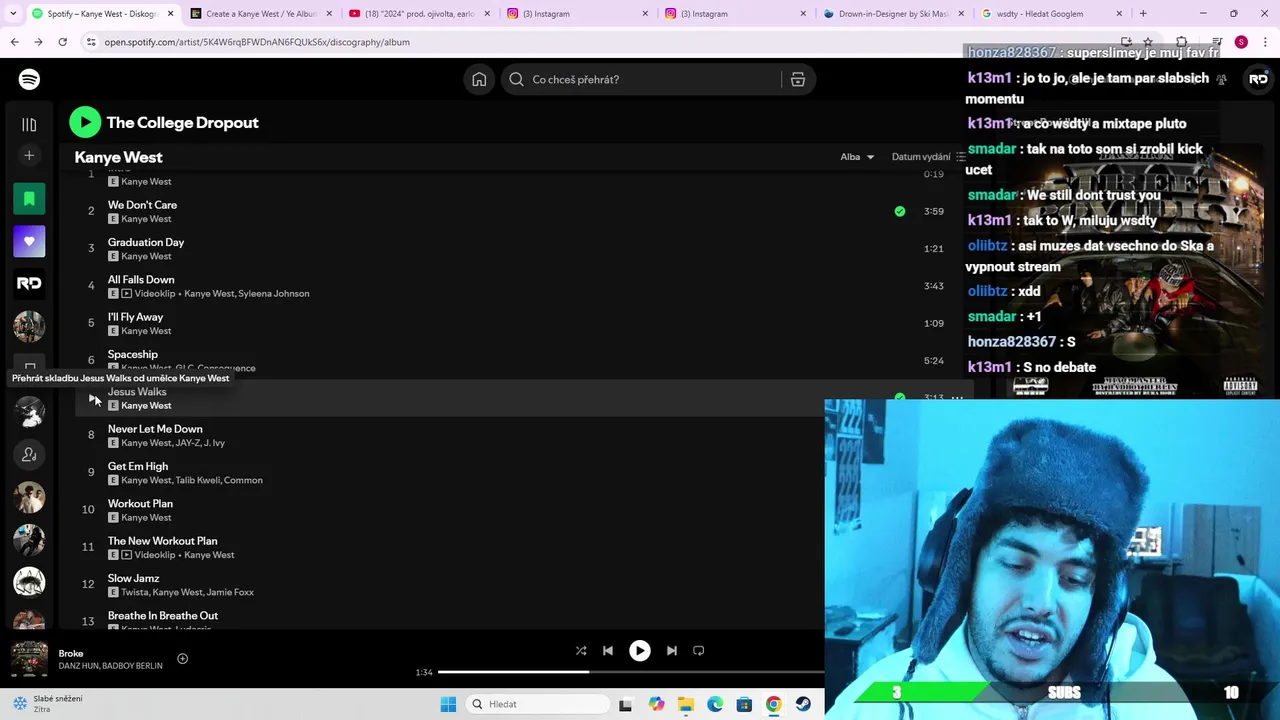Viewport: 1280px width, 720px height.
Task: Select Graduation Day track
Action: point(146,242)
